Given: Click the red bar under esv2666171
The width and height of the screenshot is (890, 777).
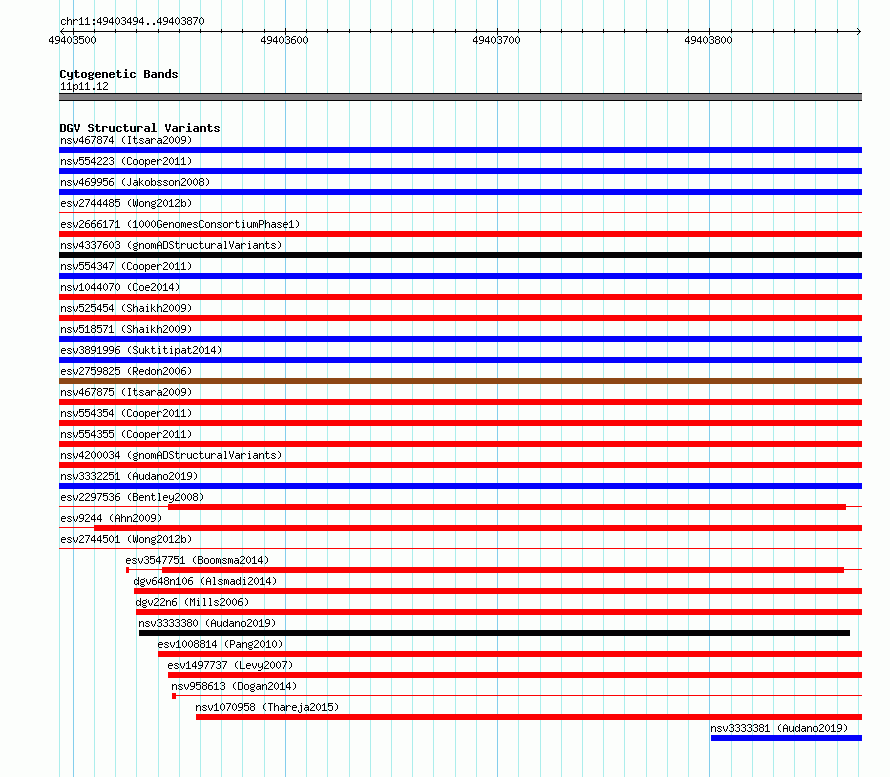Looking at the screenshot, I should (460, 234).
